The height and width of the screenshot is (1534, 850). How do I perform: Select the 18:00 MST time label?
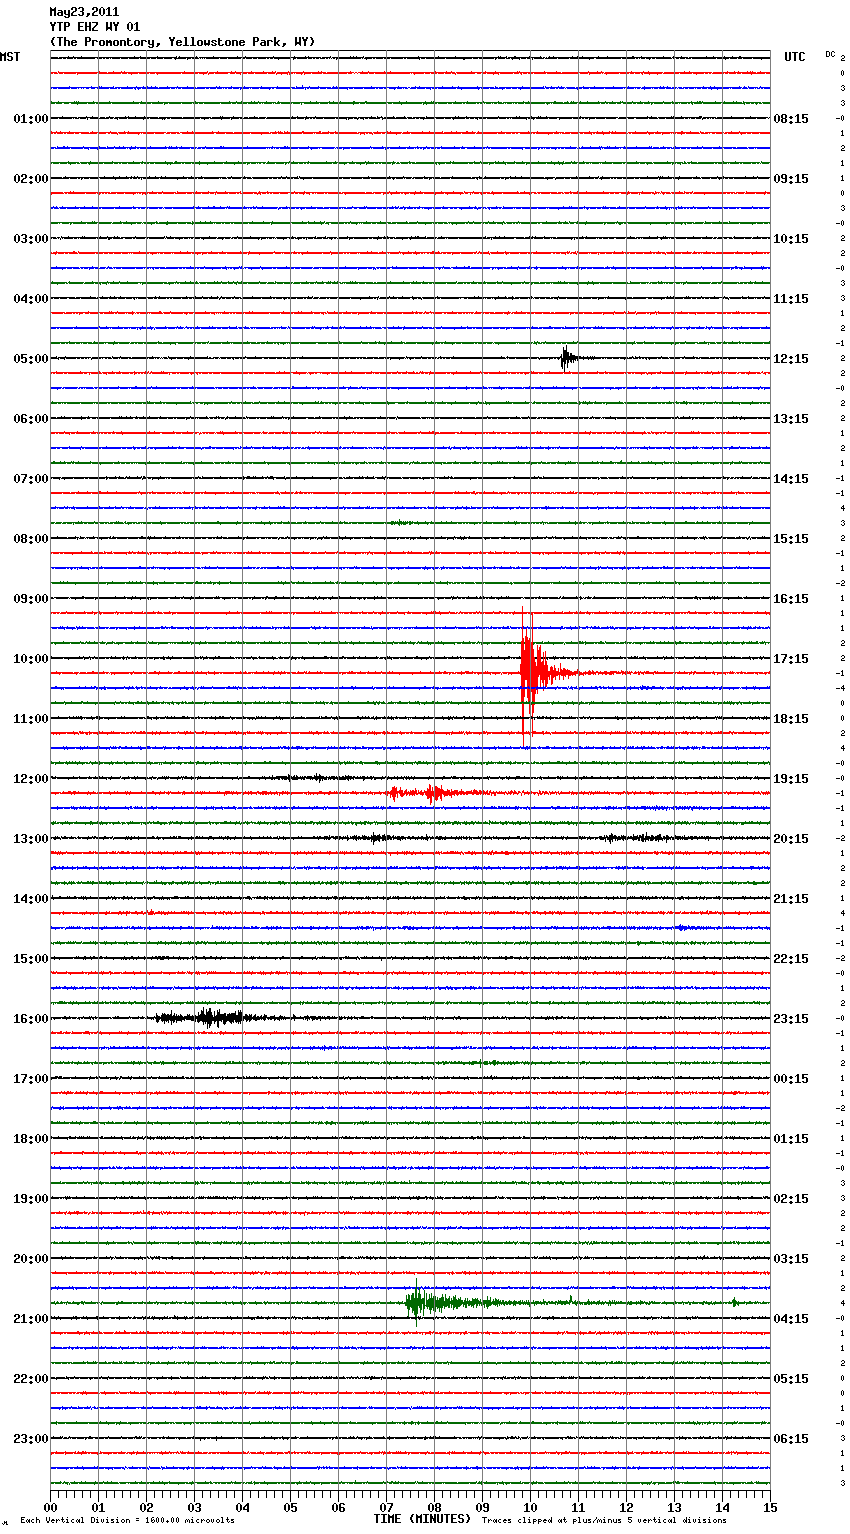[30, 1139]
